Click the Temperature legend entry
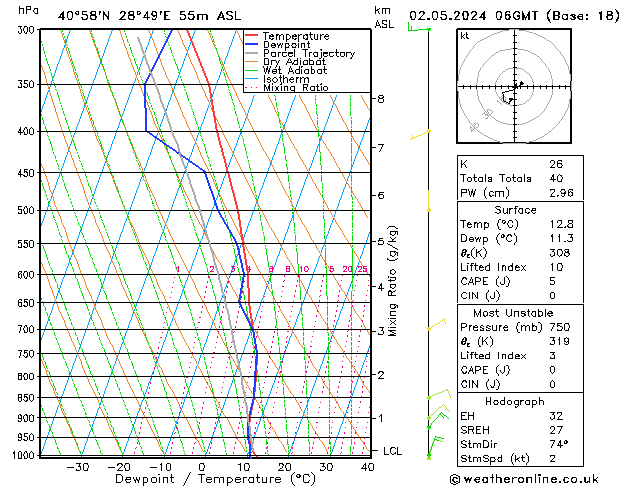The width and height of the screenshot is (629, 486). click(x=296, y=36)
